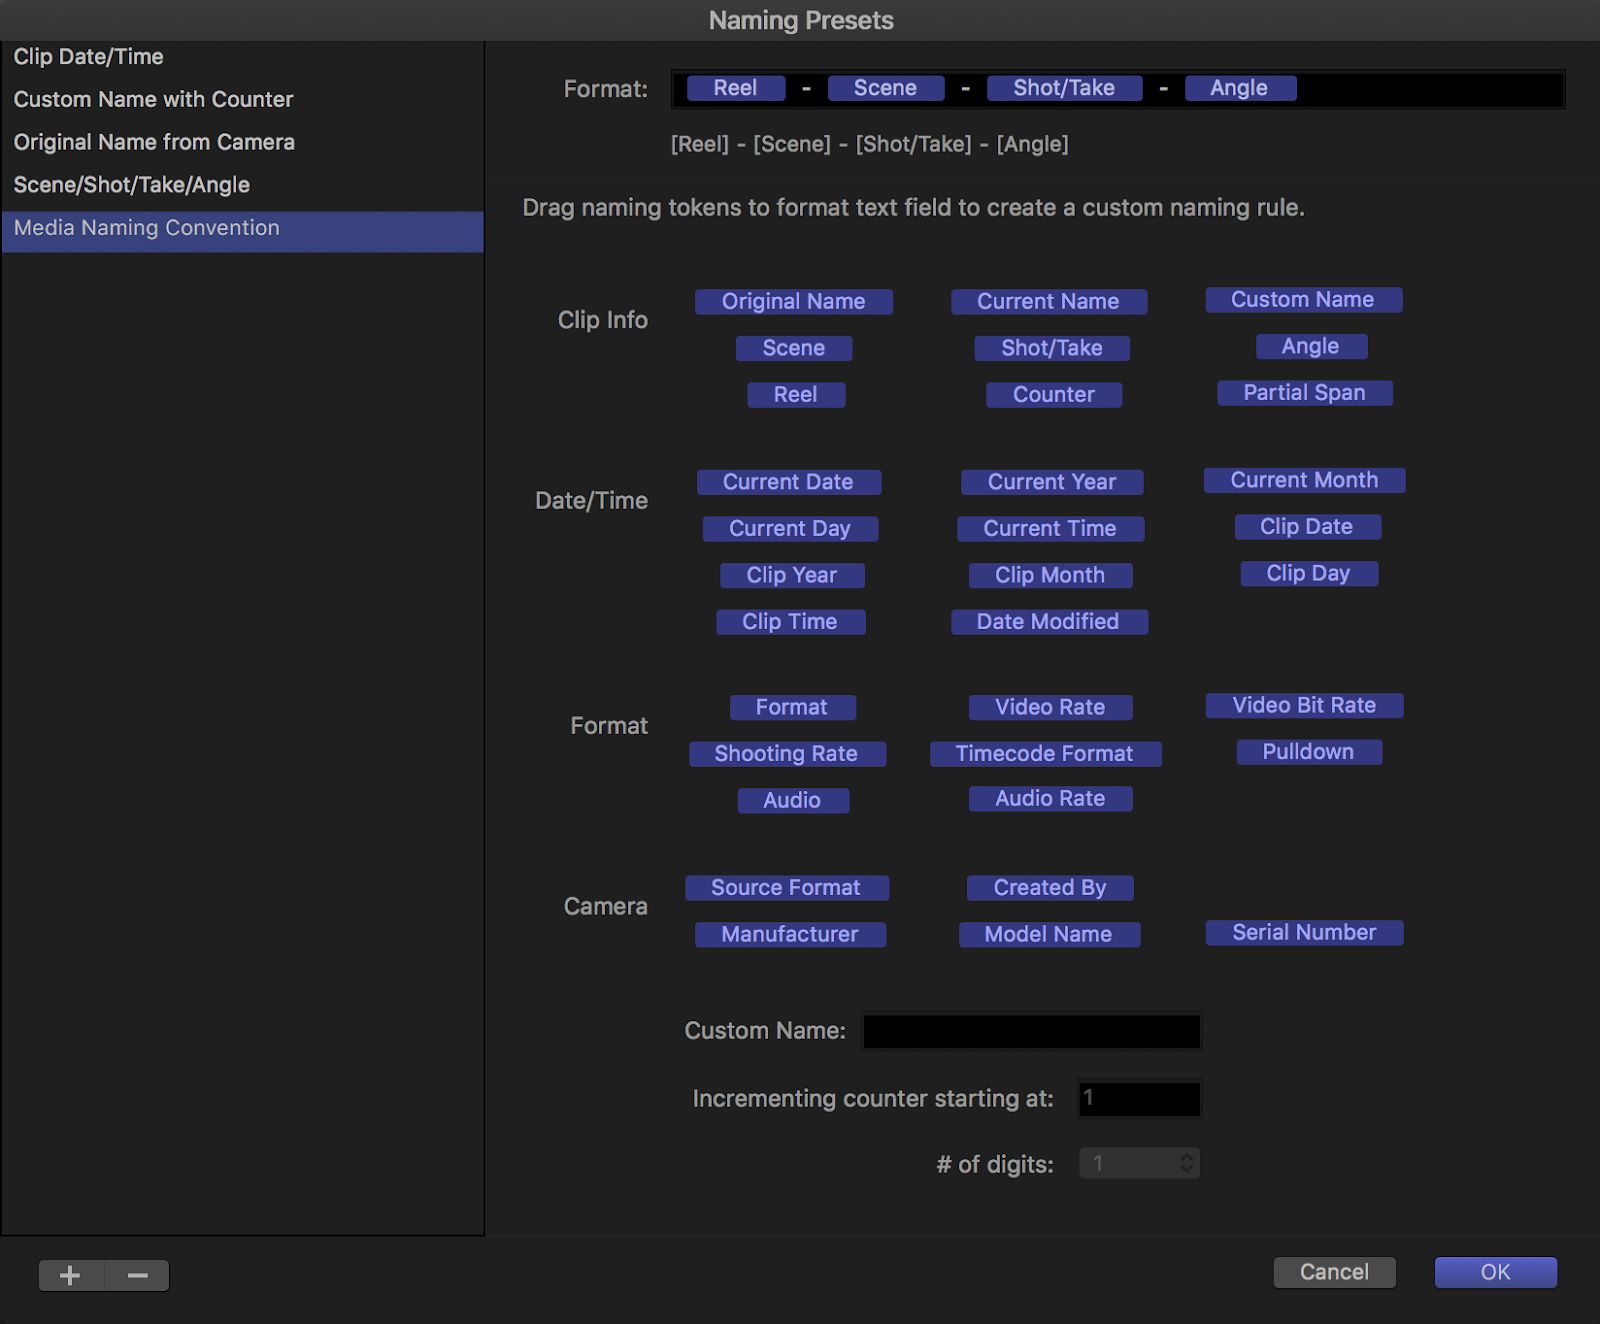
Task: Pick the Current Name token
Action: tap(1048, 302)
